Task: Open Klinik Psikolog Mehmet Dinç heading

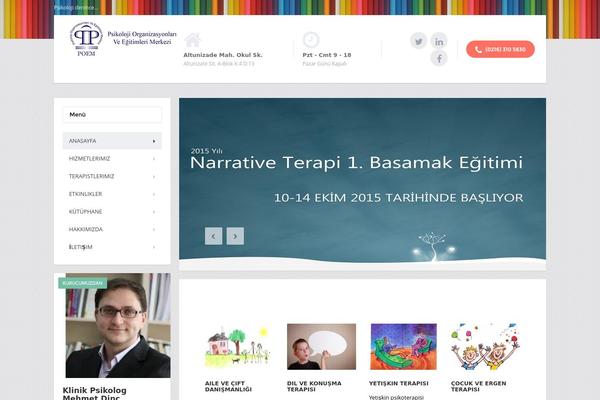Action: (95, 393)
